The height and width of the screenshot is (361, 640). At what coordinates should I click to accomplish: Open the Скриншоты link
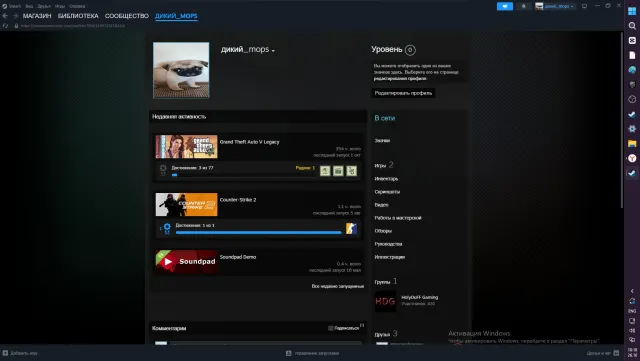[387, 192]
